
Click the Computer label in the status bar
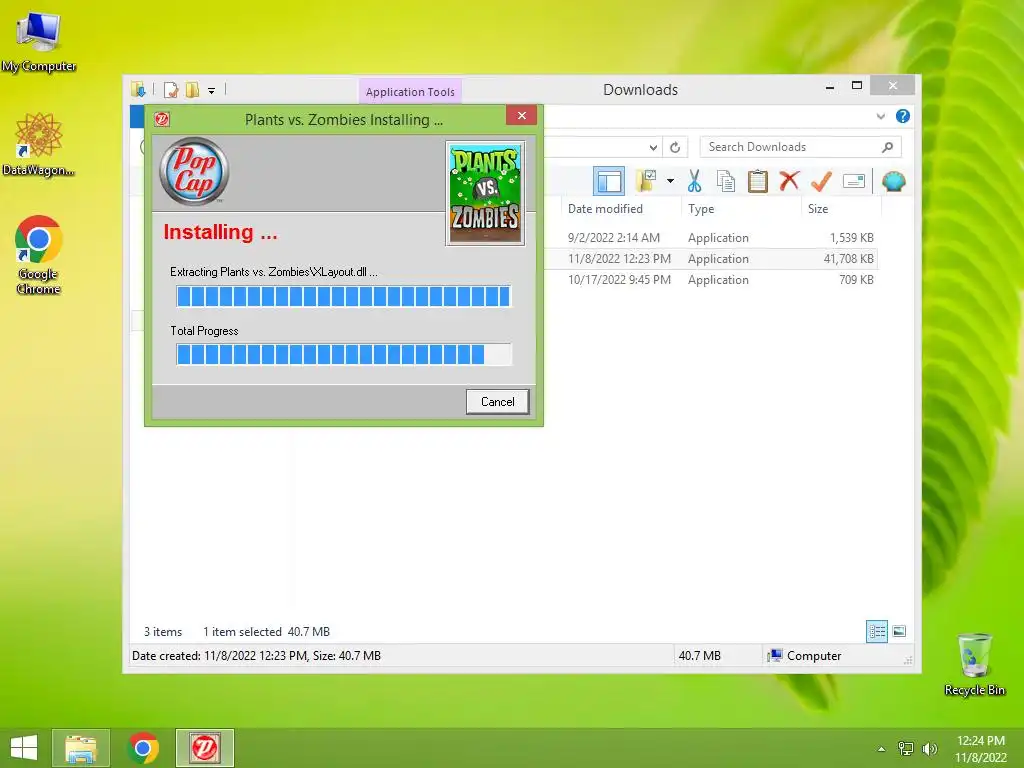(x=814, y=656)
